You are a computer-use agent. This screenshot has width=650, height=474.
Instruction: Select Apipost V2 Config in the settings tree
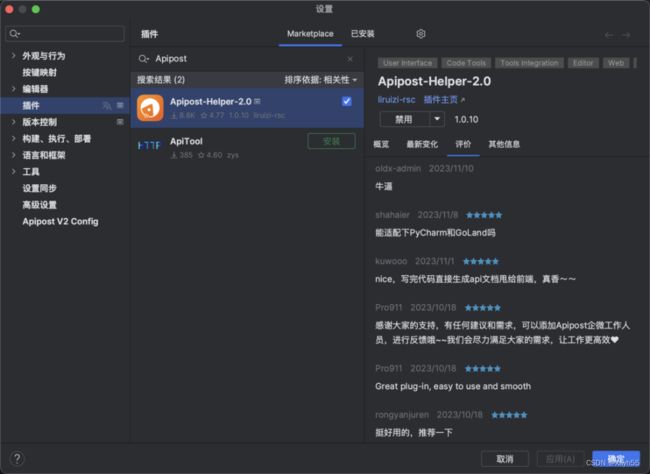click(60, 221)
